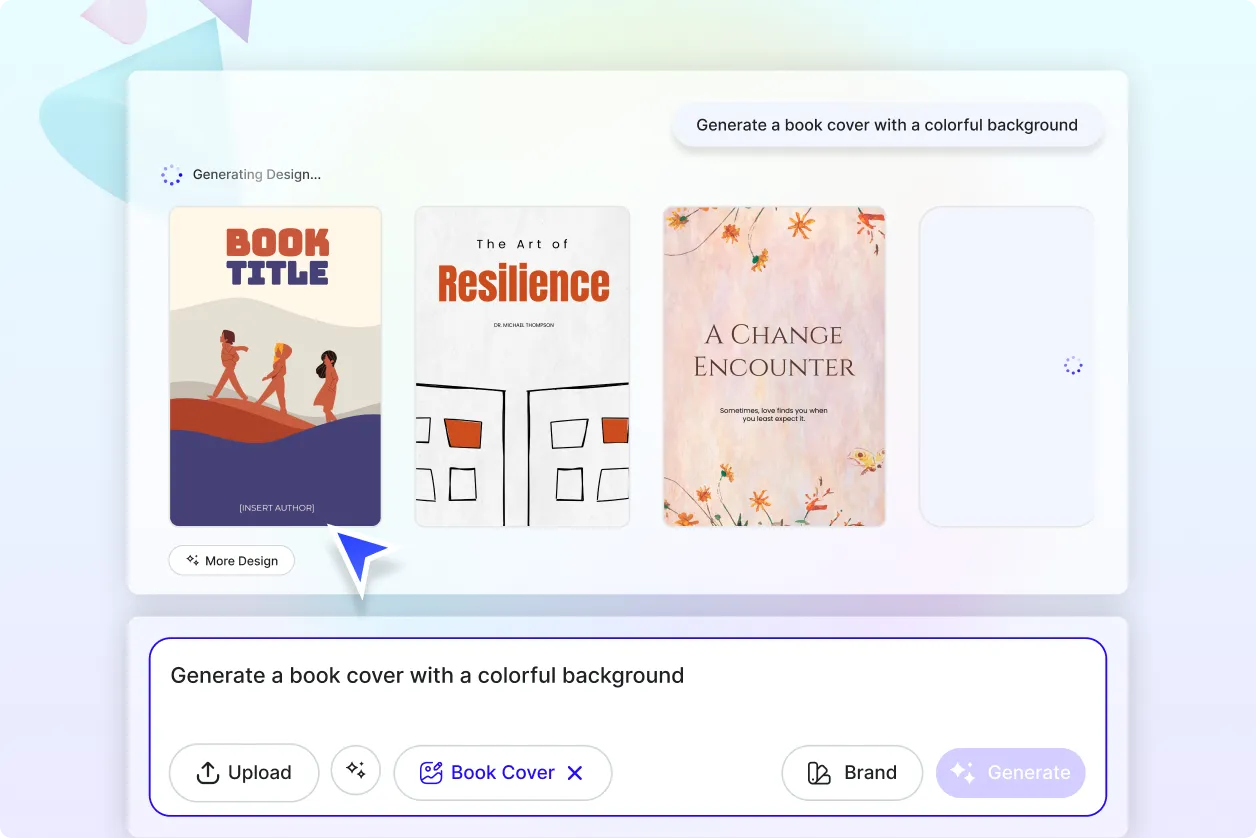Screen dimensions: 1256x838
Task: Open More Design options
Action: (x=231, y=560)
